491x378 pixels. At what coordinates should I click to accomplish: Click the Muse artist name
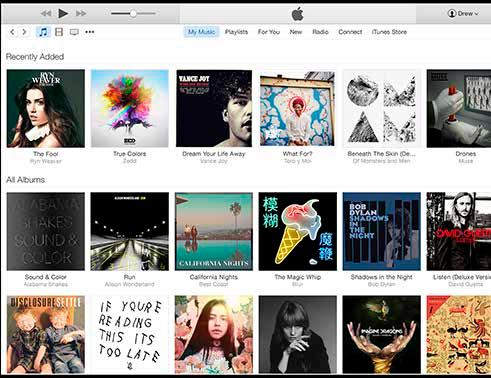466,161
